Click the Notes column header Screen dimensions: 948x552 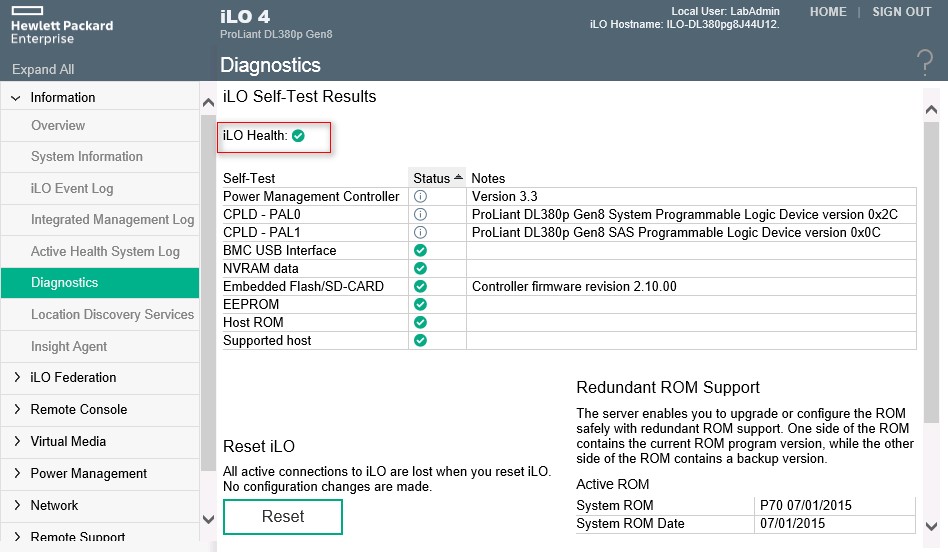click(488, 178)
